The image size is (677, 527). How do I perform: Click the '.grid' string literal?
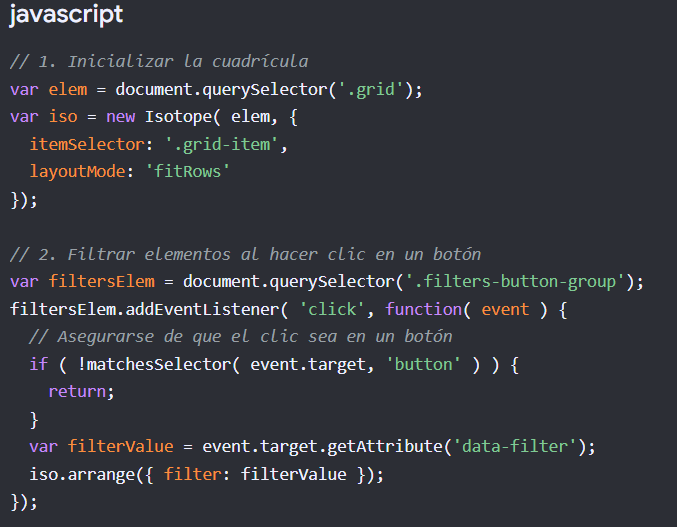370,89
